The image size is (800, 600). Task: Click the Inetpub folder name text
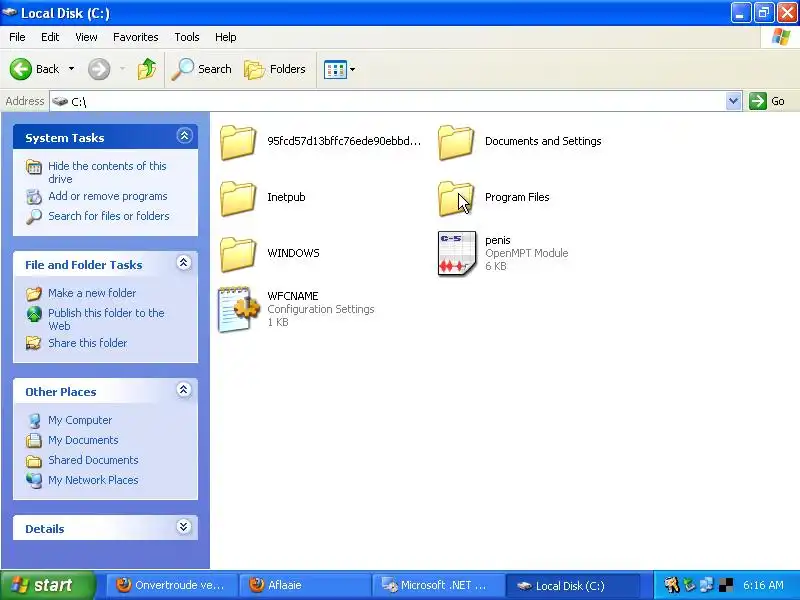(286, 197)
